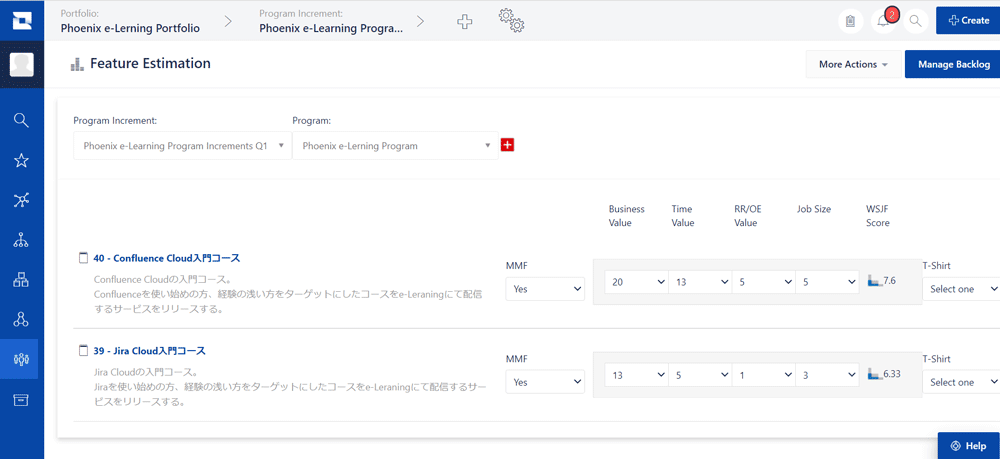Open the archive box sidebar icon
This screenshot has width=1000, height=459.
(22, 400)
